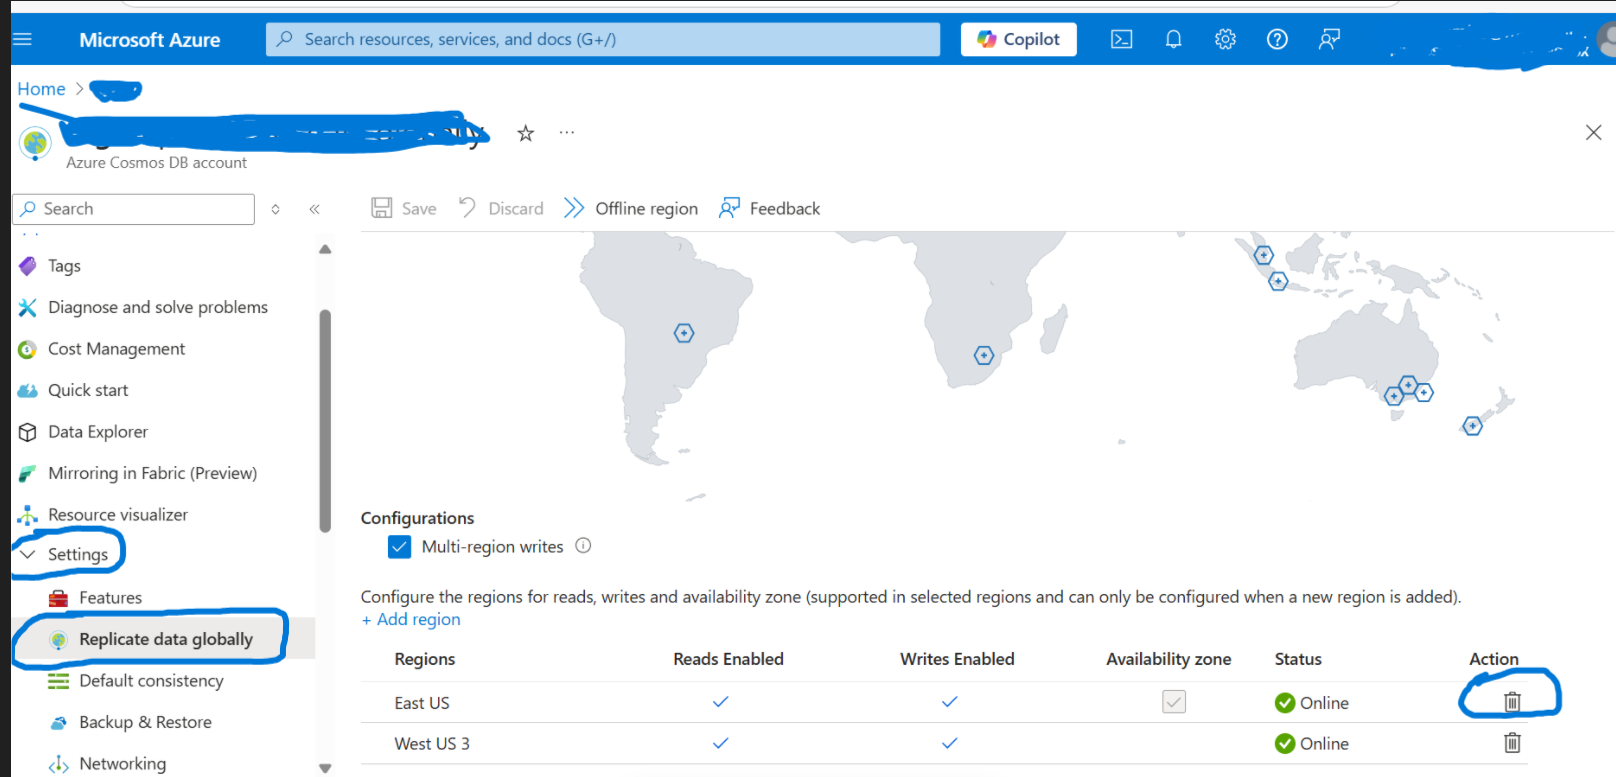Collapse the sidebar menu with double chevron
The width and height of the screenshot is (1616, 777).
(x=314, y=209)
